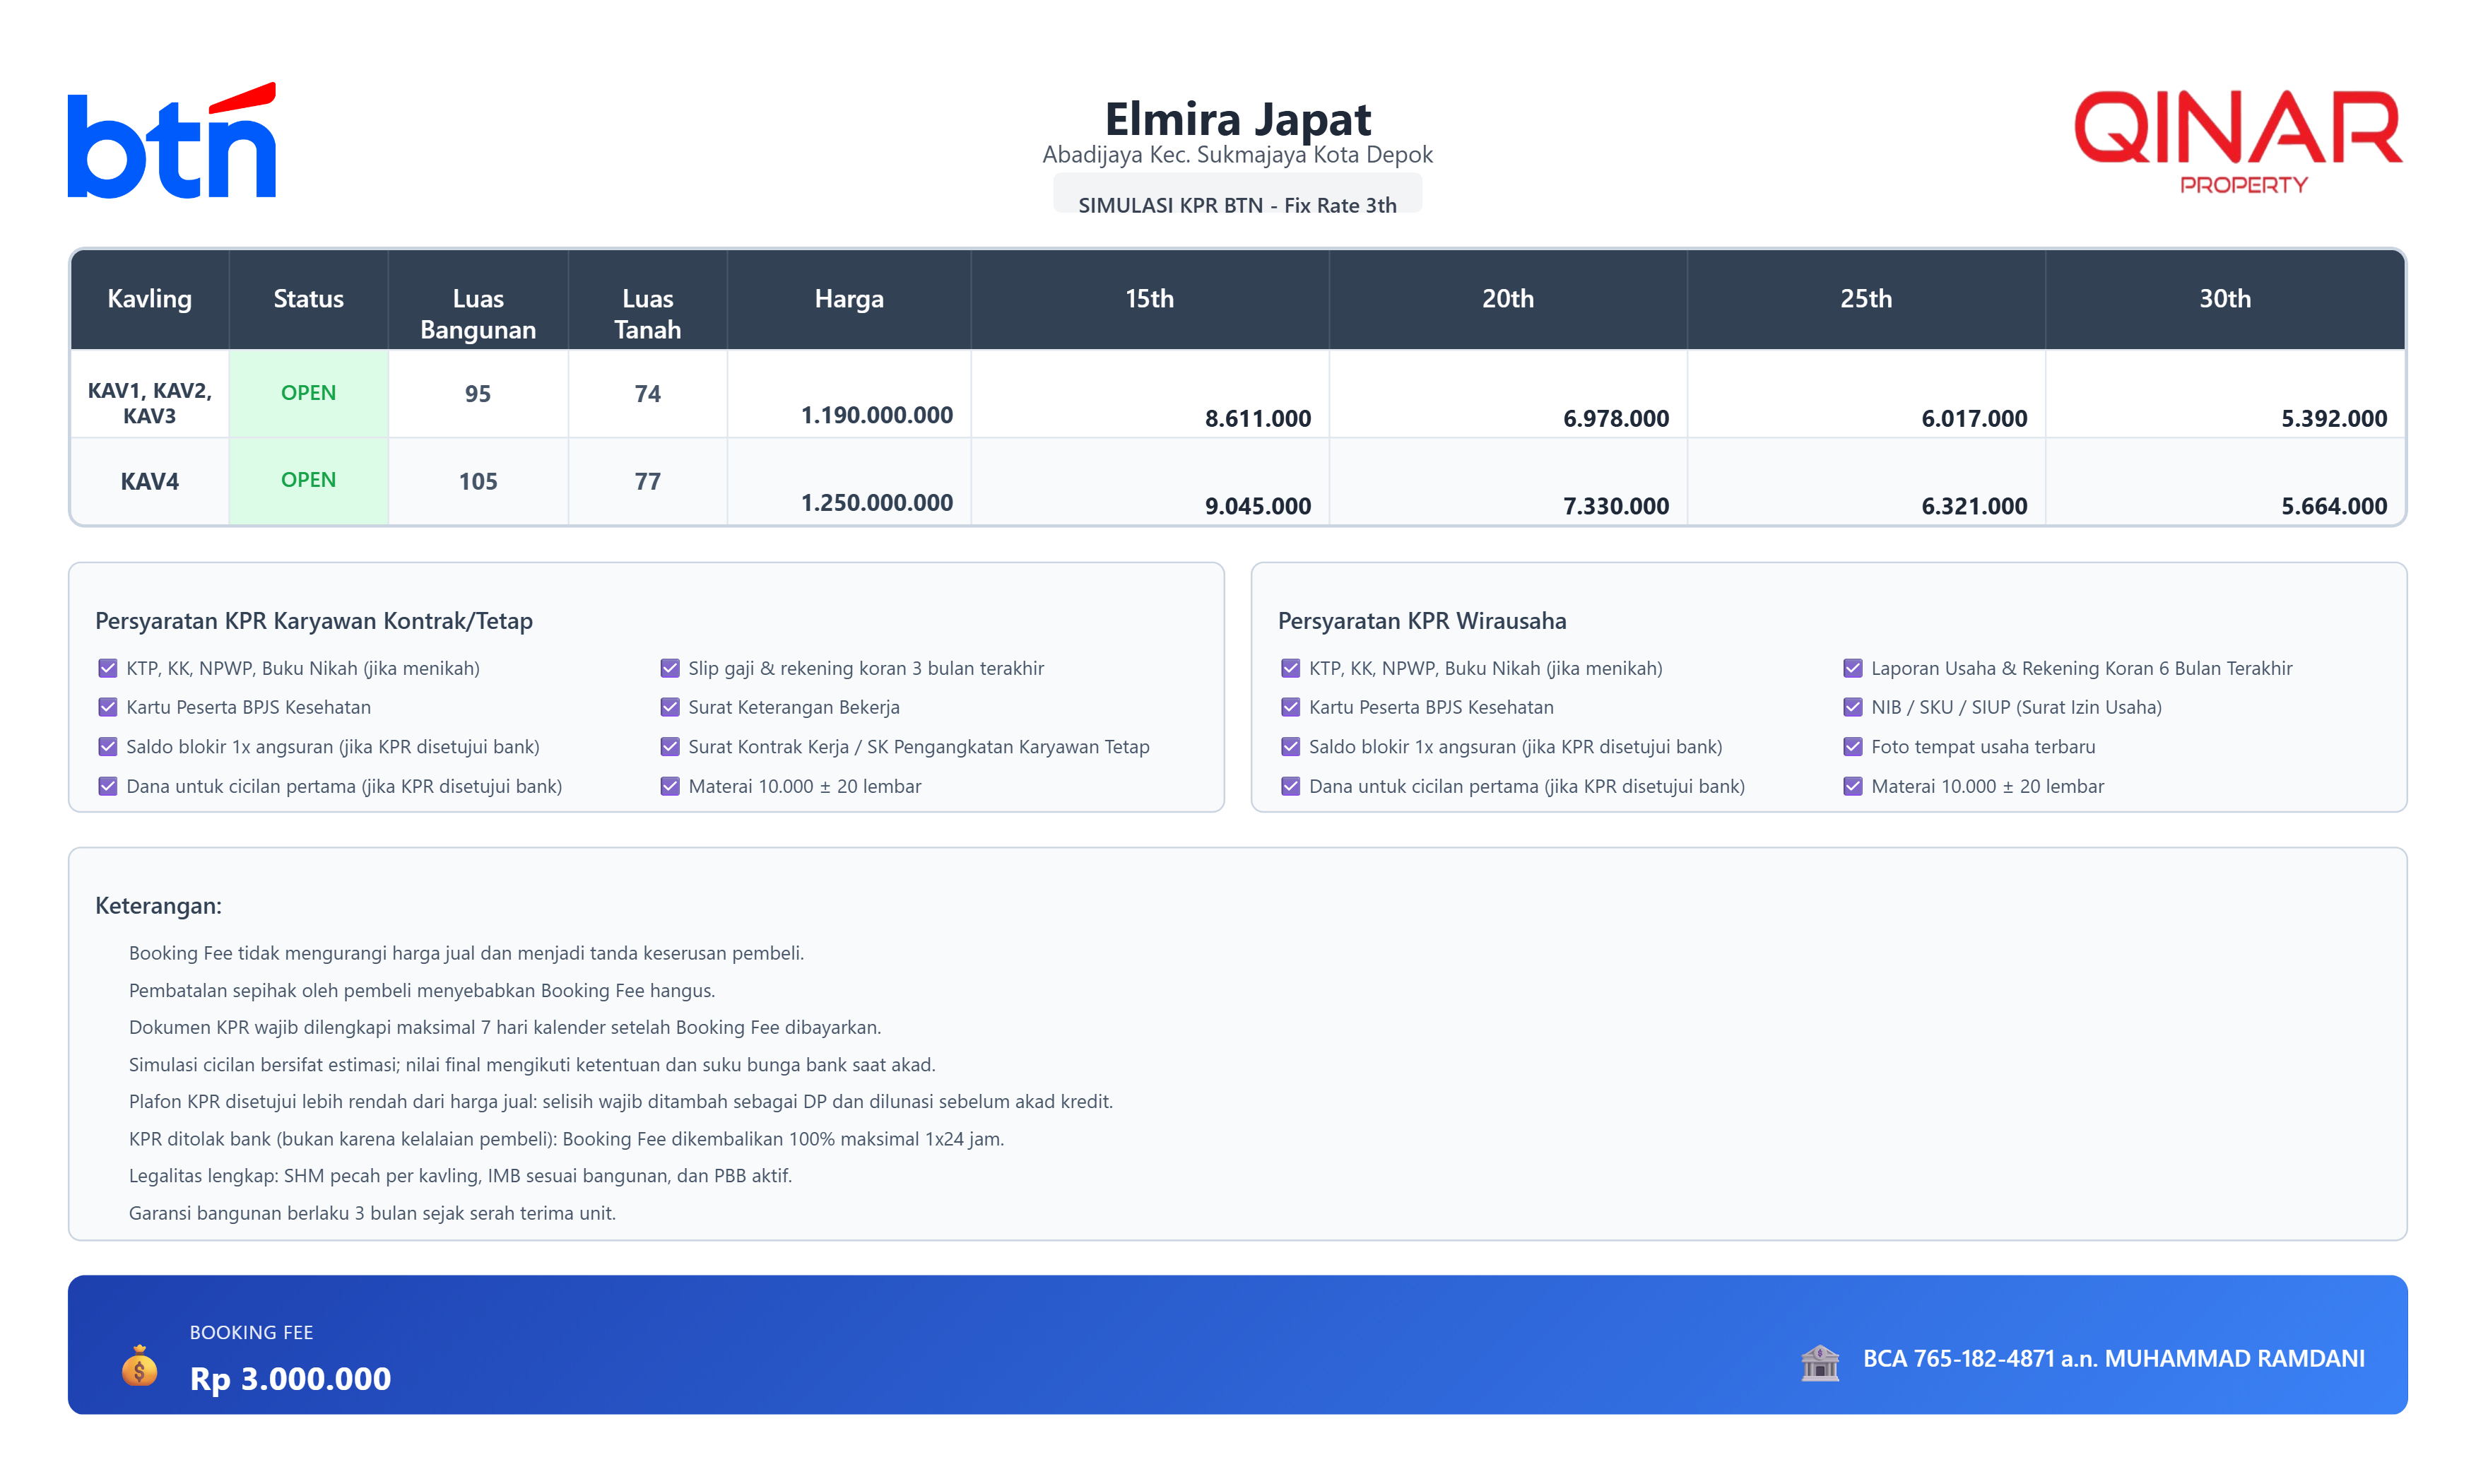Toggle Kartu Peserta BPJS checkbox under Wirausaha
Image resolution: width=2476 pixels, height=1484 pixels.
pyautogui.click(x=1290, y=707)
